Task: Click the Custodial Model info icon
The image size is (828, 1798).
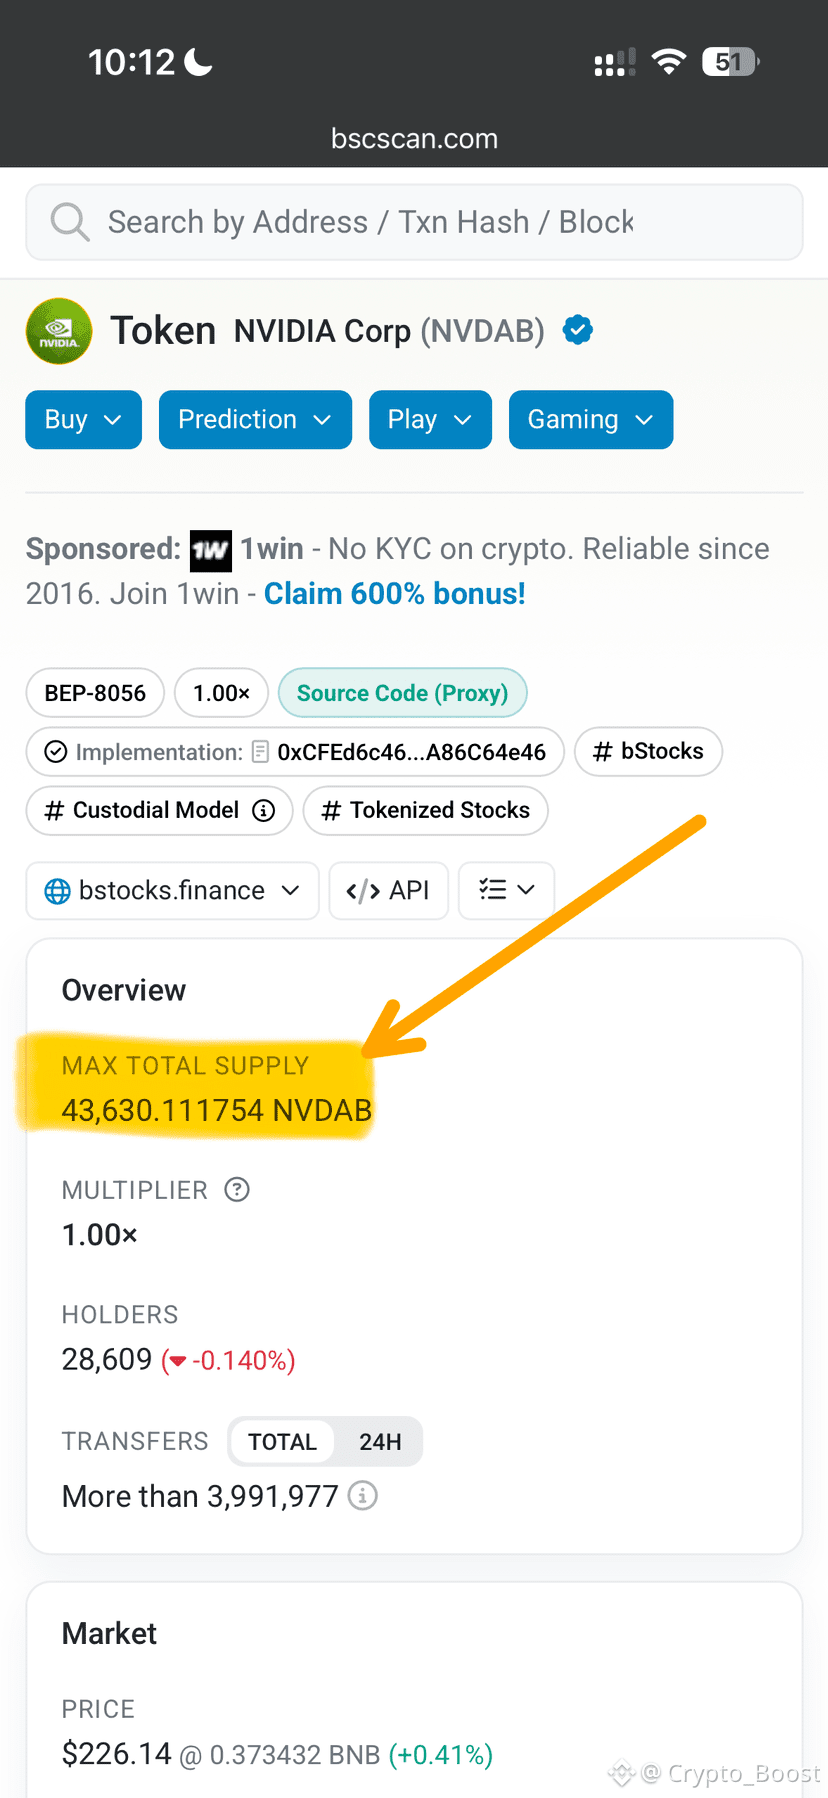Action: 263,810
